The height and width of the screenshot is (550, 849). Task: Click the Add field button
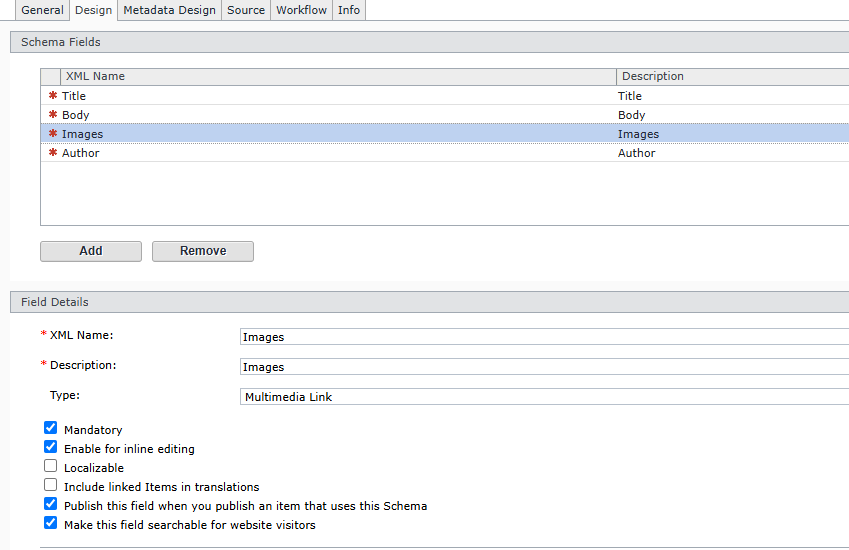[91, 251]
